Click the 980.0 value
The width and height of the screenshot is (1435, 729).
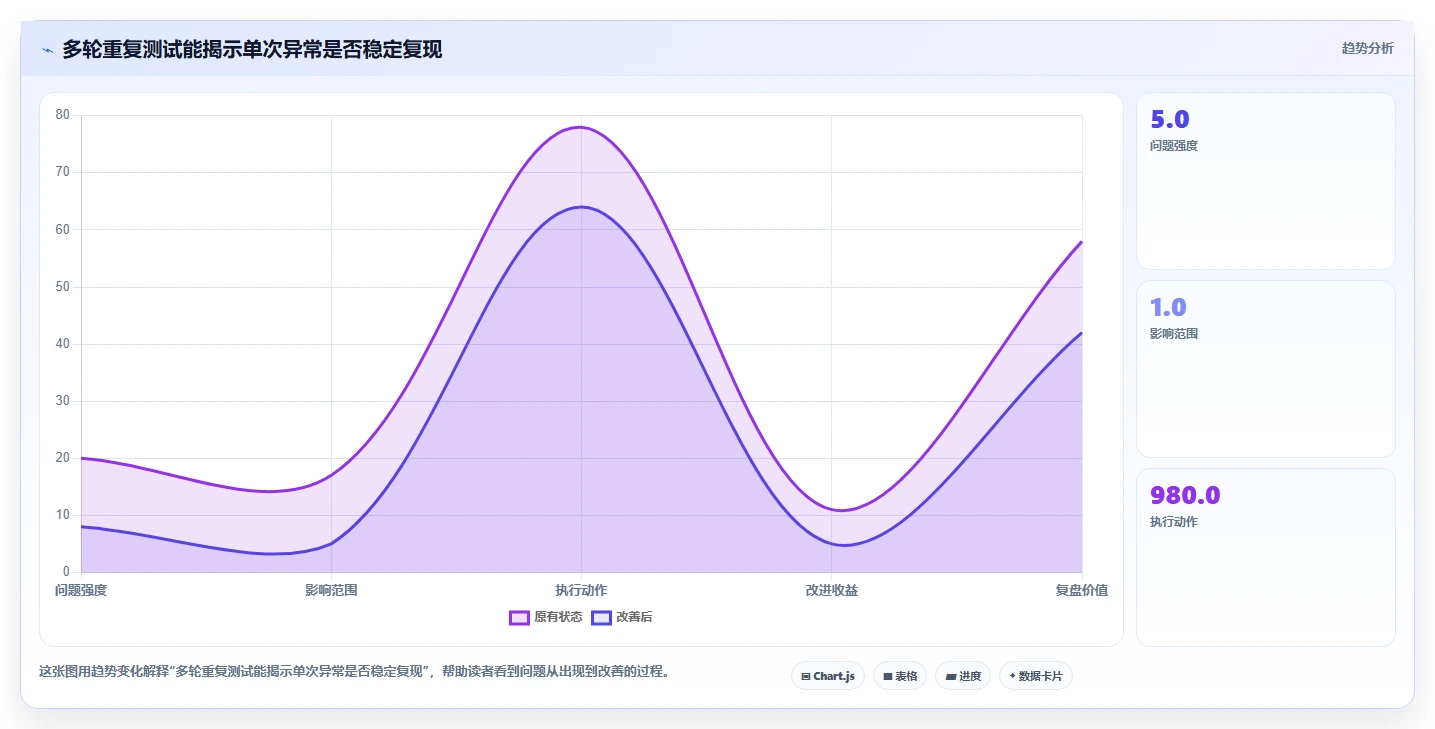click(x=1185, y=496)
